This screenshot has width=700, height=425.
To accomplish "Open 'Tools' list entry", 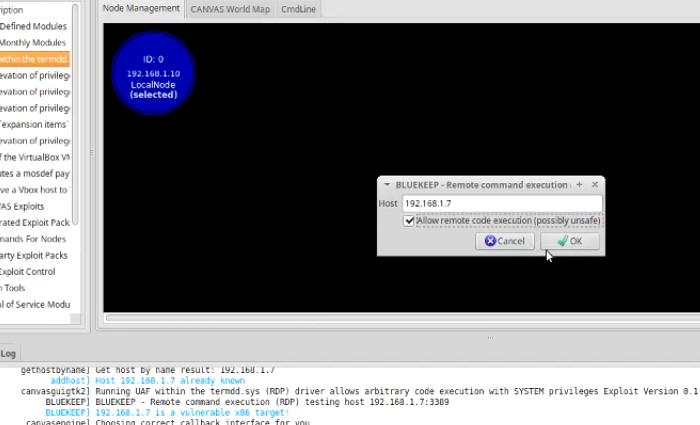I will [35, 288].
